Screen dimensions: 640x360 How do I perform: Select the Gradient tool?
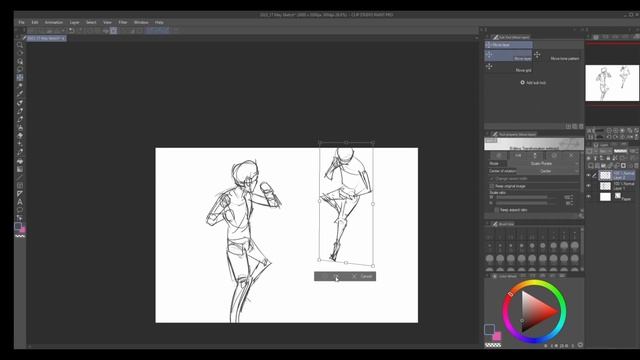click(x=20, y=169)
